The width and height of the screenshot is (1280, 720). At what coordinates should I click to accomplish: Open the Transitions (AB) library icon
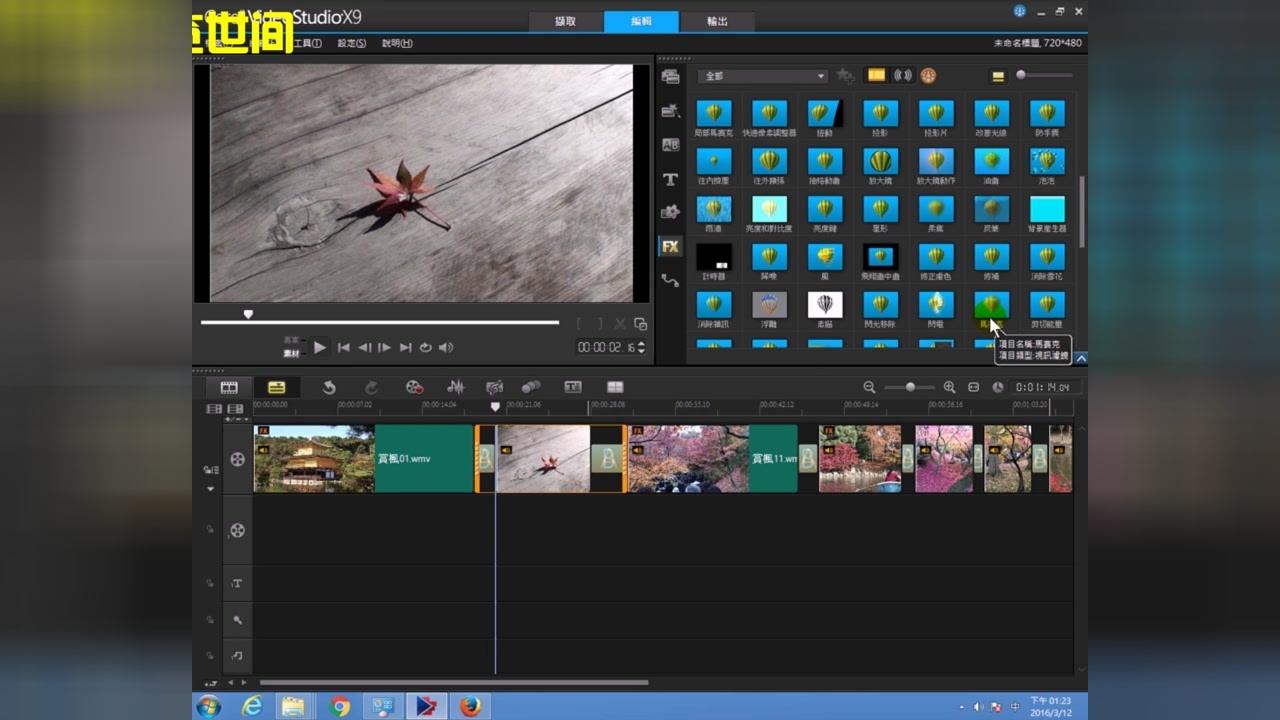[x=670, y=145]
